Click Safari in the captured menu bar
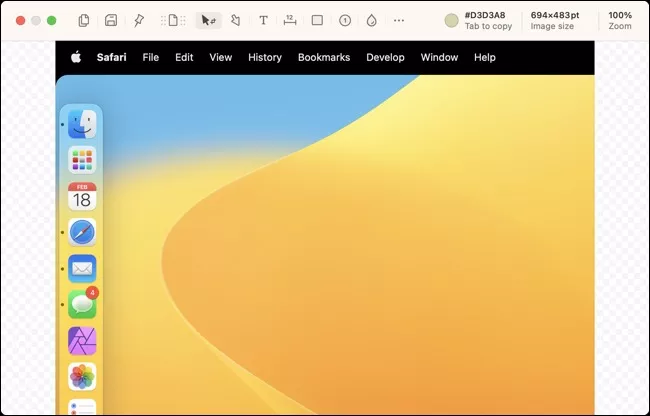The height and width of the screenshot is (416, 650). (112, 57)
